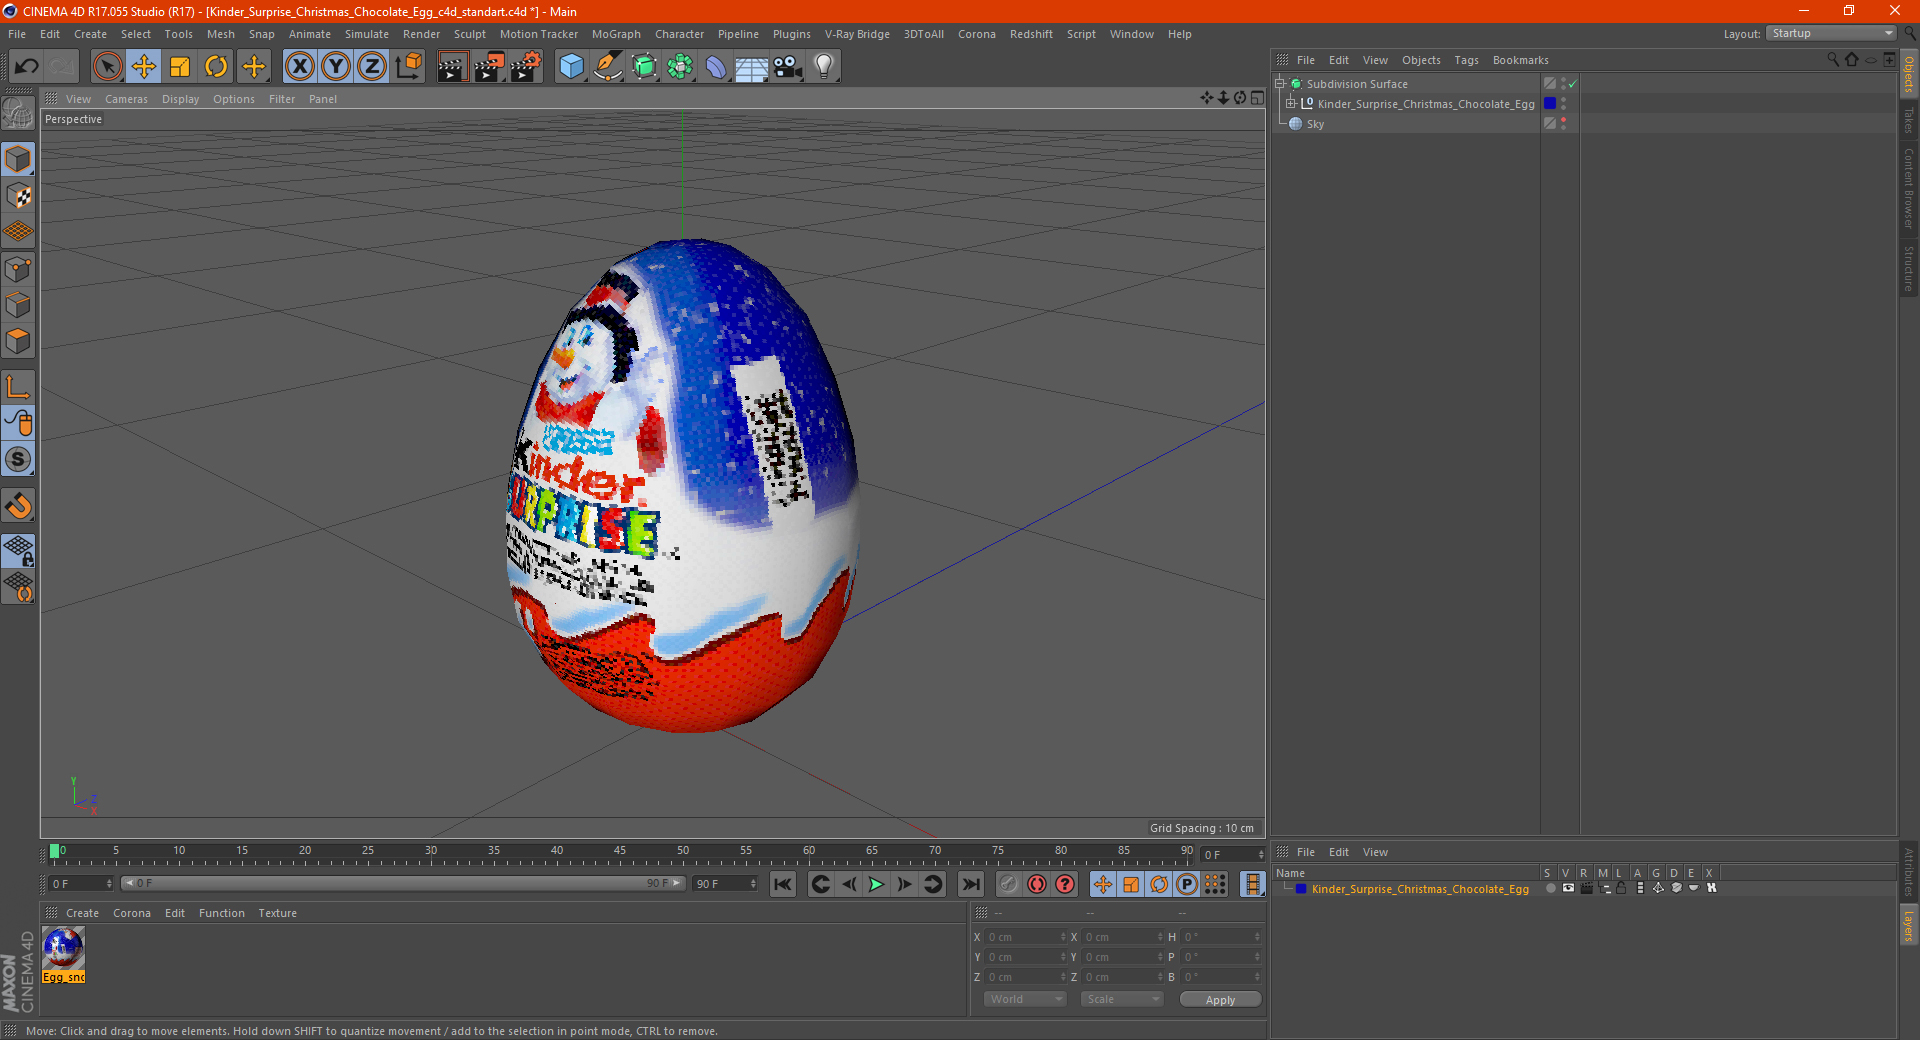The height and width of the screenshot is (1040, 1920).
Task: Activate the Scale tool
Action: [x=180, y=67]
